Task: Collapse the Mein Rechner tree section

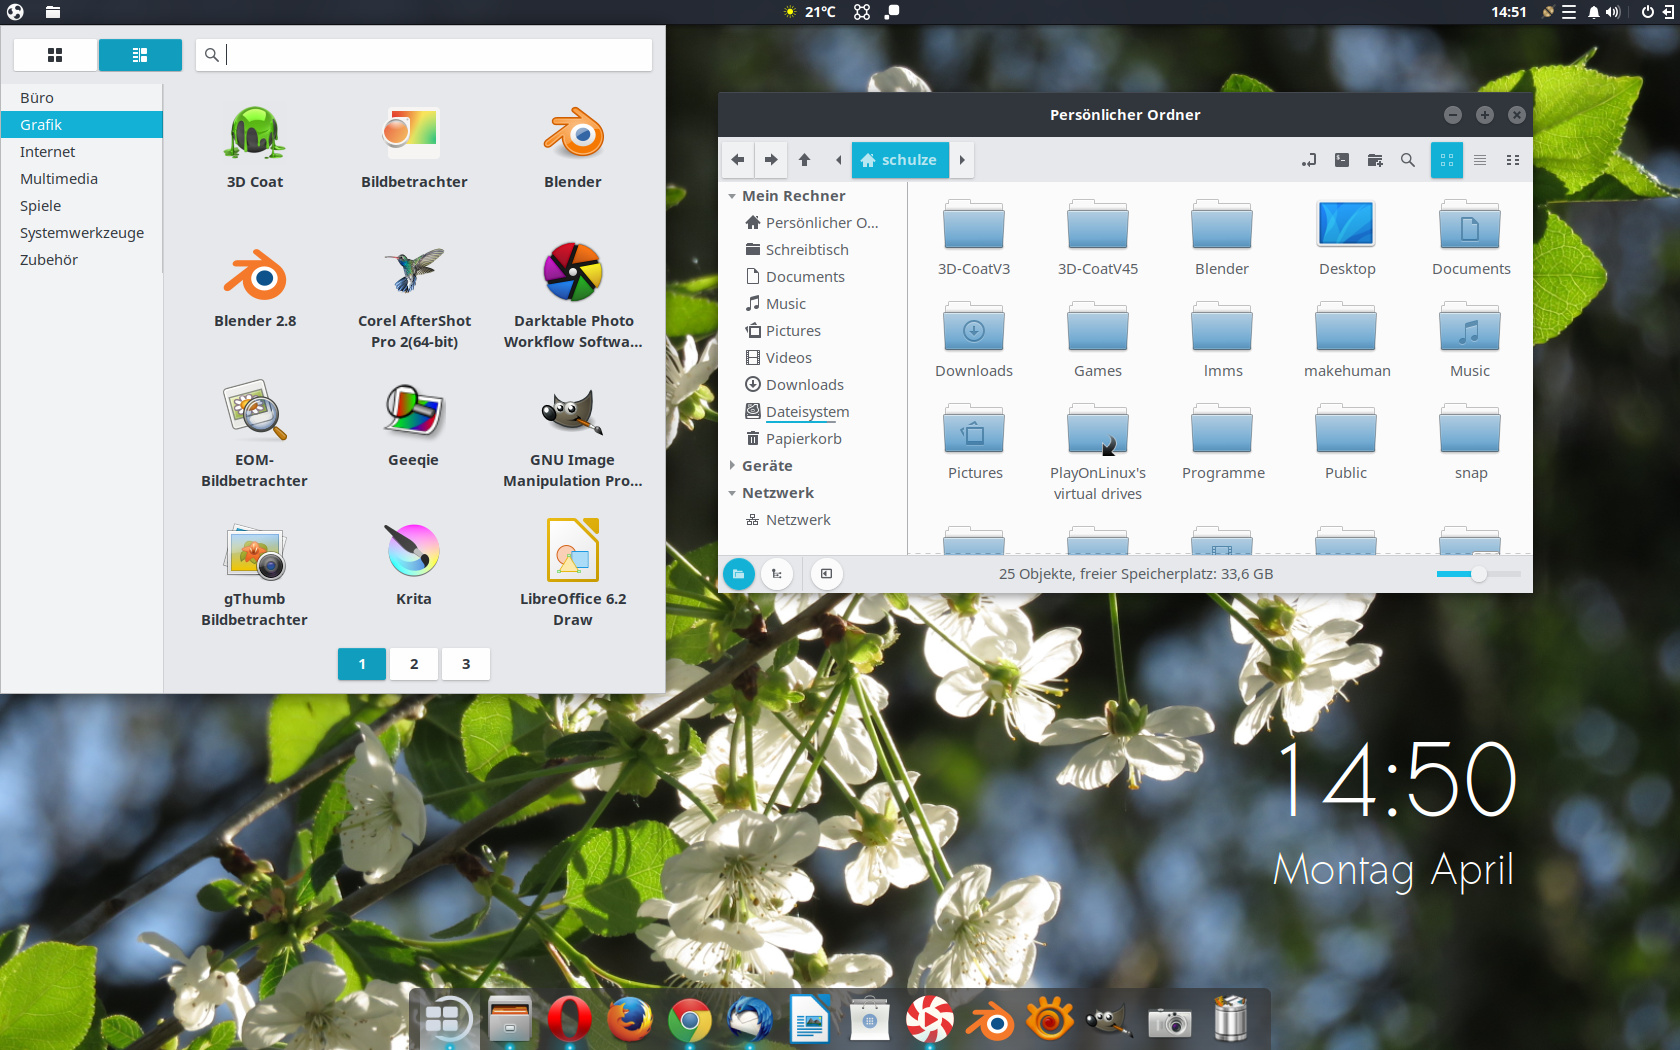Action: click(732, 195)
